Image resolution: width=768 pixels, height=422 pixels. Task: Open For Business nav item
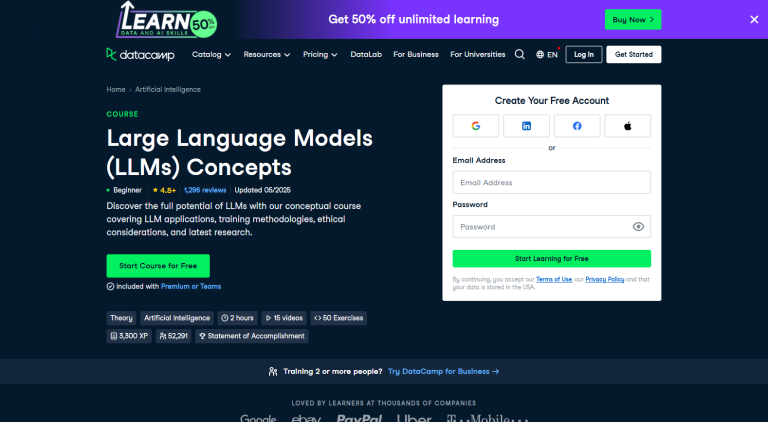pos(415,55)
